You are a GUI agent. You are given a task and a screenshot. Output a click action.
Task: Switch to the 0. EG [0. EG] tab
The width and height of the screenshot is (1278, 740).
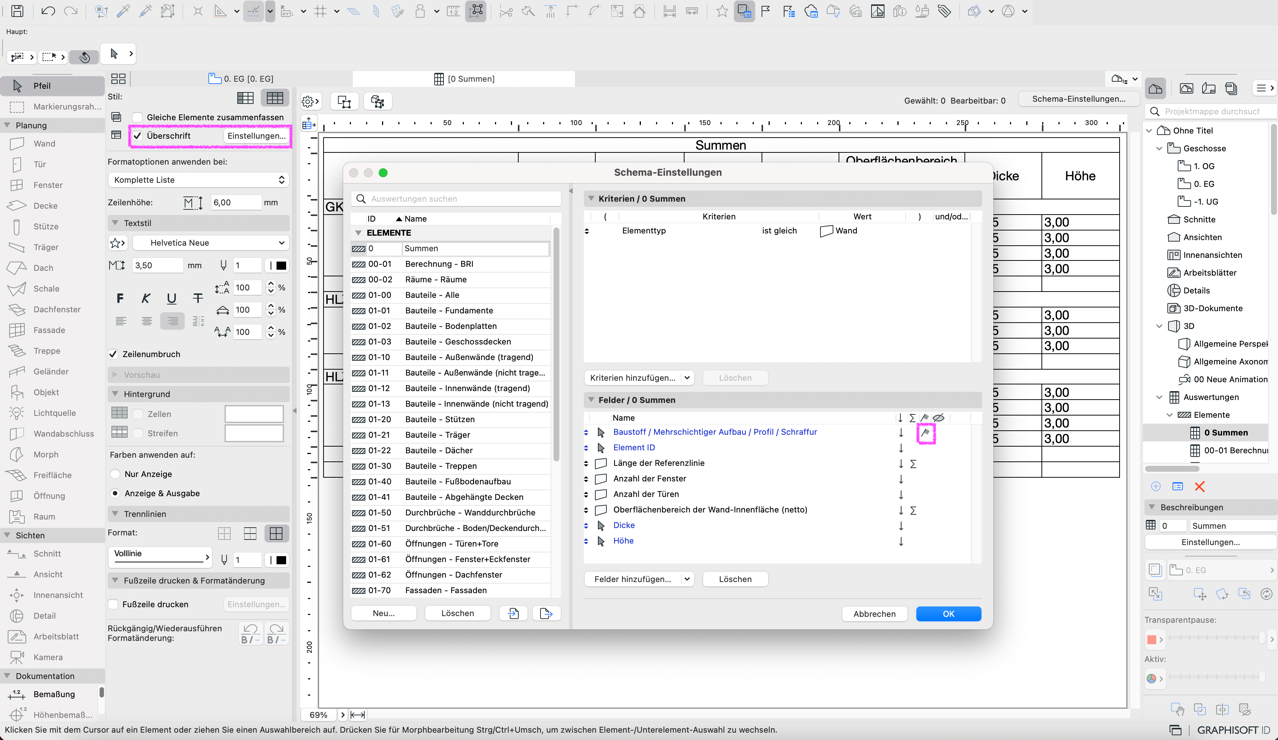[x=241, y=78]
